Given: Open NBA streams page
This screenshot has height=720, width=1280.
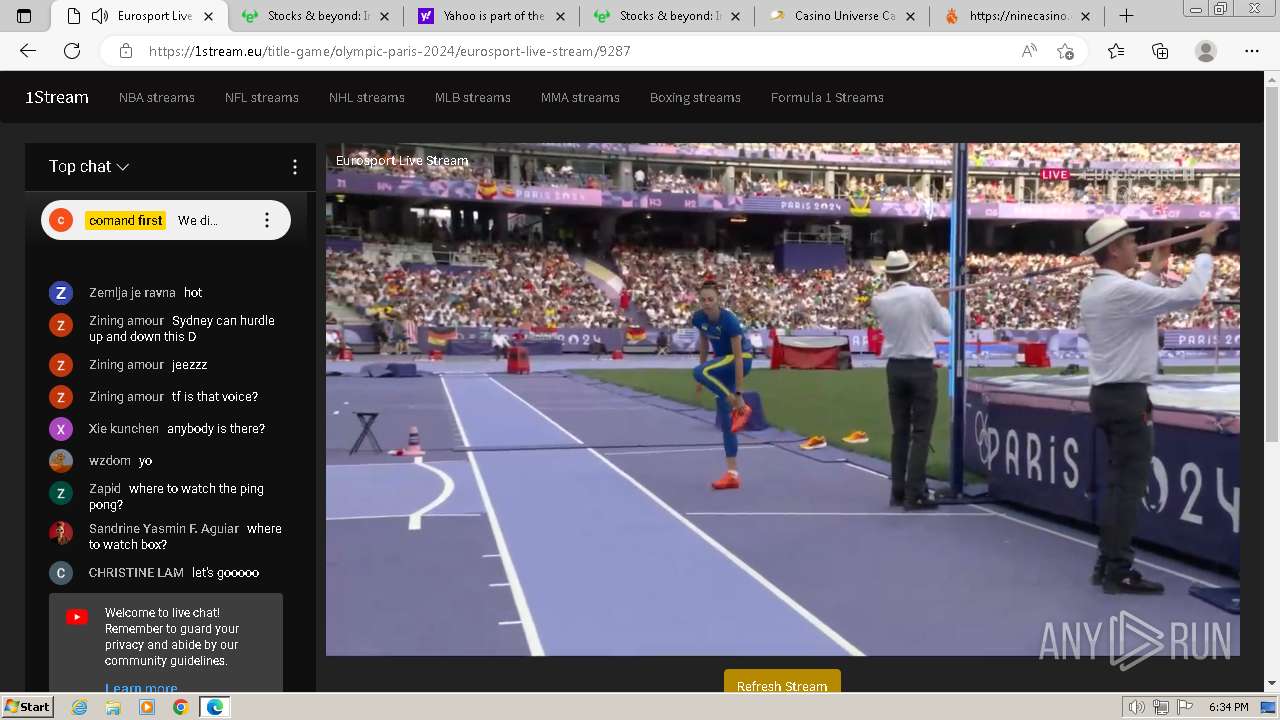Looking at the screenshot, I should (157, 97).
